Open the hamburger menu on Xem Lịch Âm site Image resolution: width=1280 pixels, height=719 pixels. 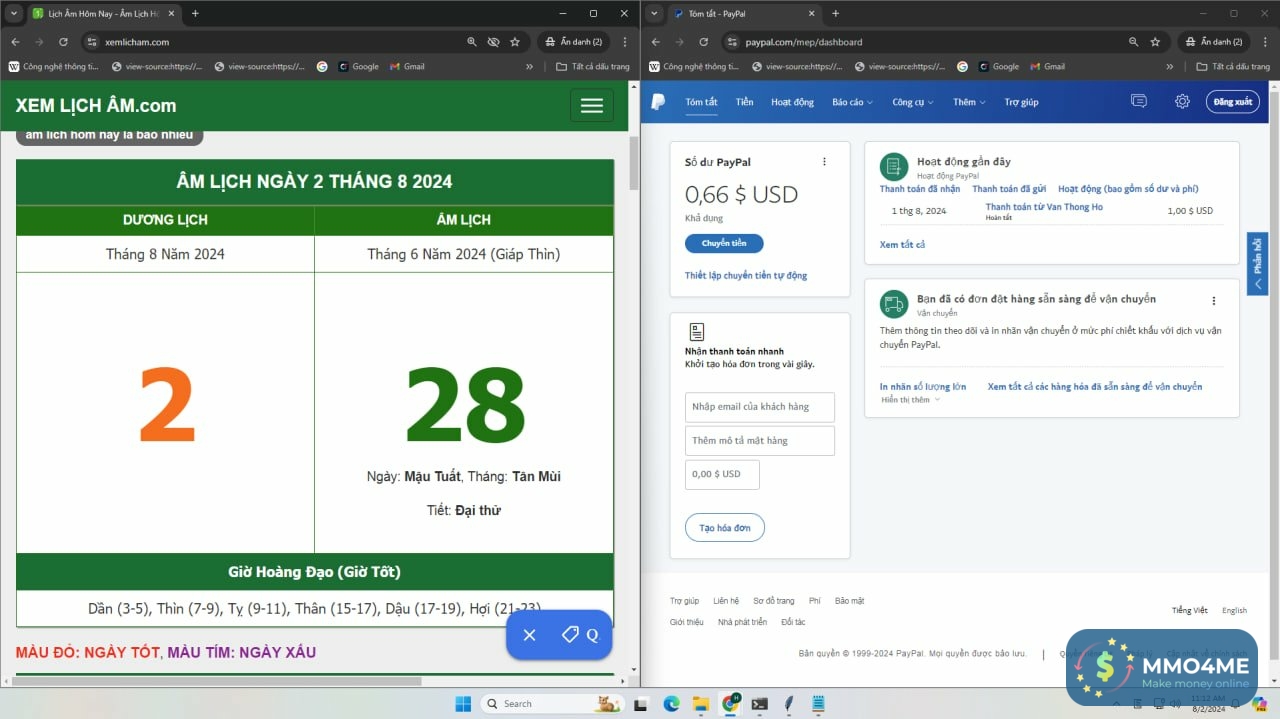tap(592, 106)
